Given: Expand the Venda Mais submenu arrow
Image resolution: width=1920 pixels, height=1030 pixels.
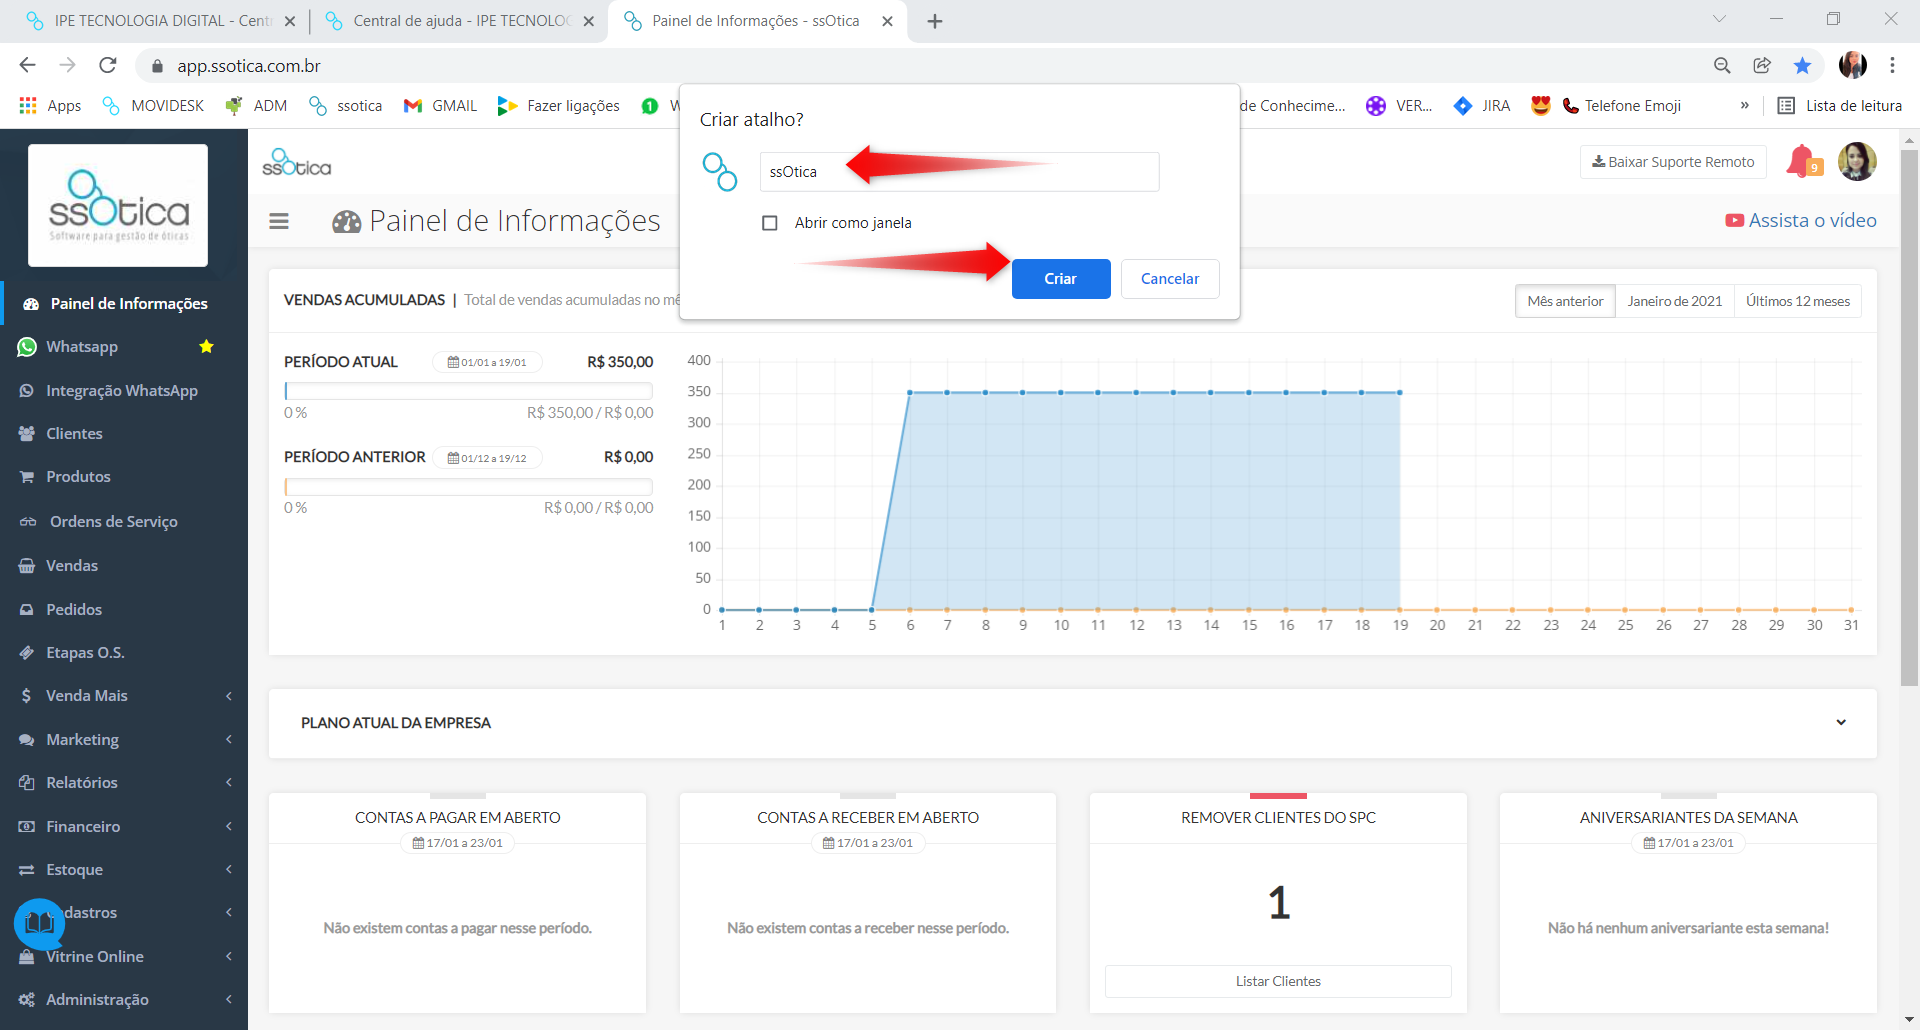Looking at the screenshot, I should click(x=229, y=696).
